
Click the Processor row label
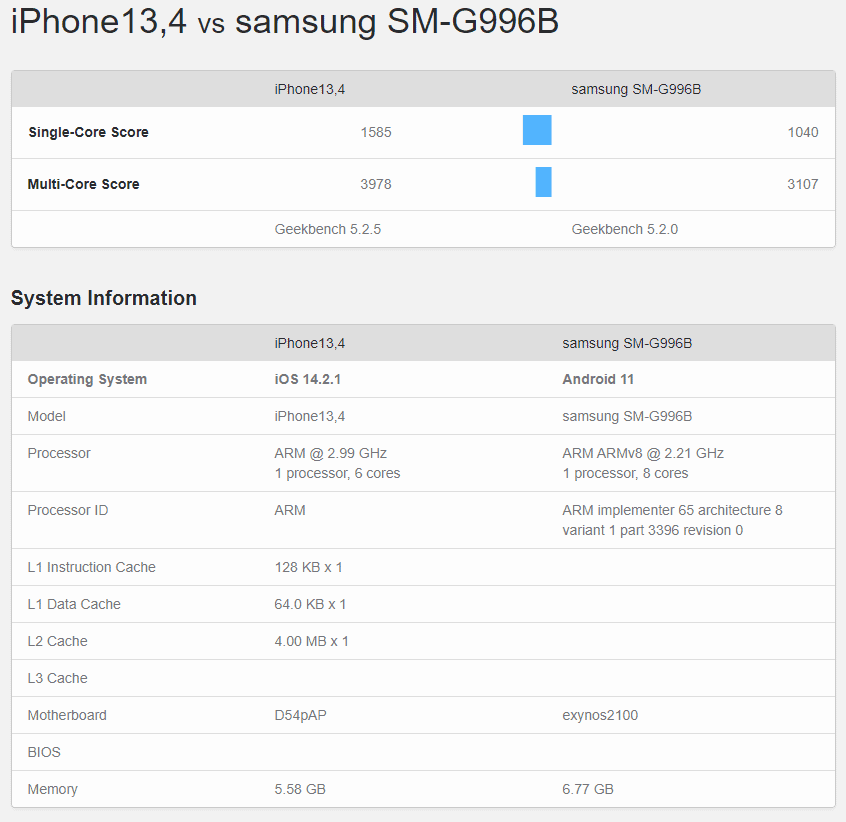point(59,453)
